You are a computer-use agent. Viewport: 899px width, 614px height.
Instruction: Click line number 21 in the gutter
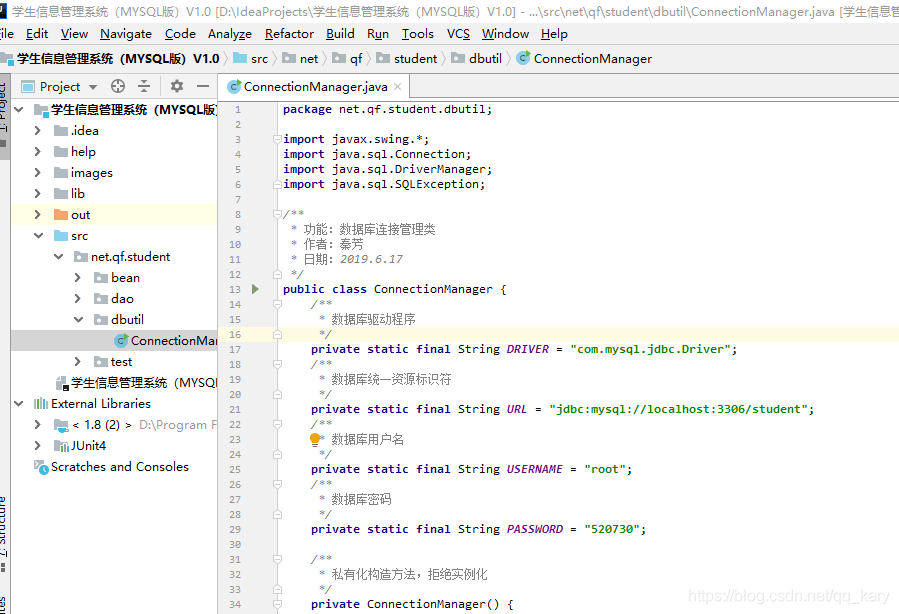pos(235,409)
